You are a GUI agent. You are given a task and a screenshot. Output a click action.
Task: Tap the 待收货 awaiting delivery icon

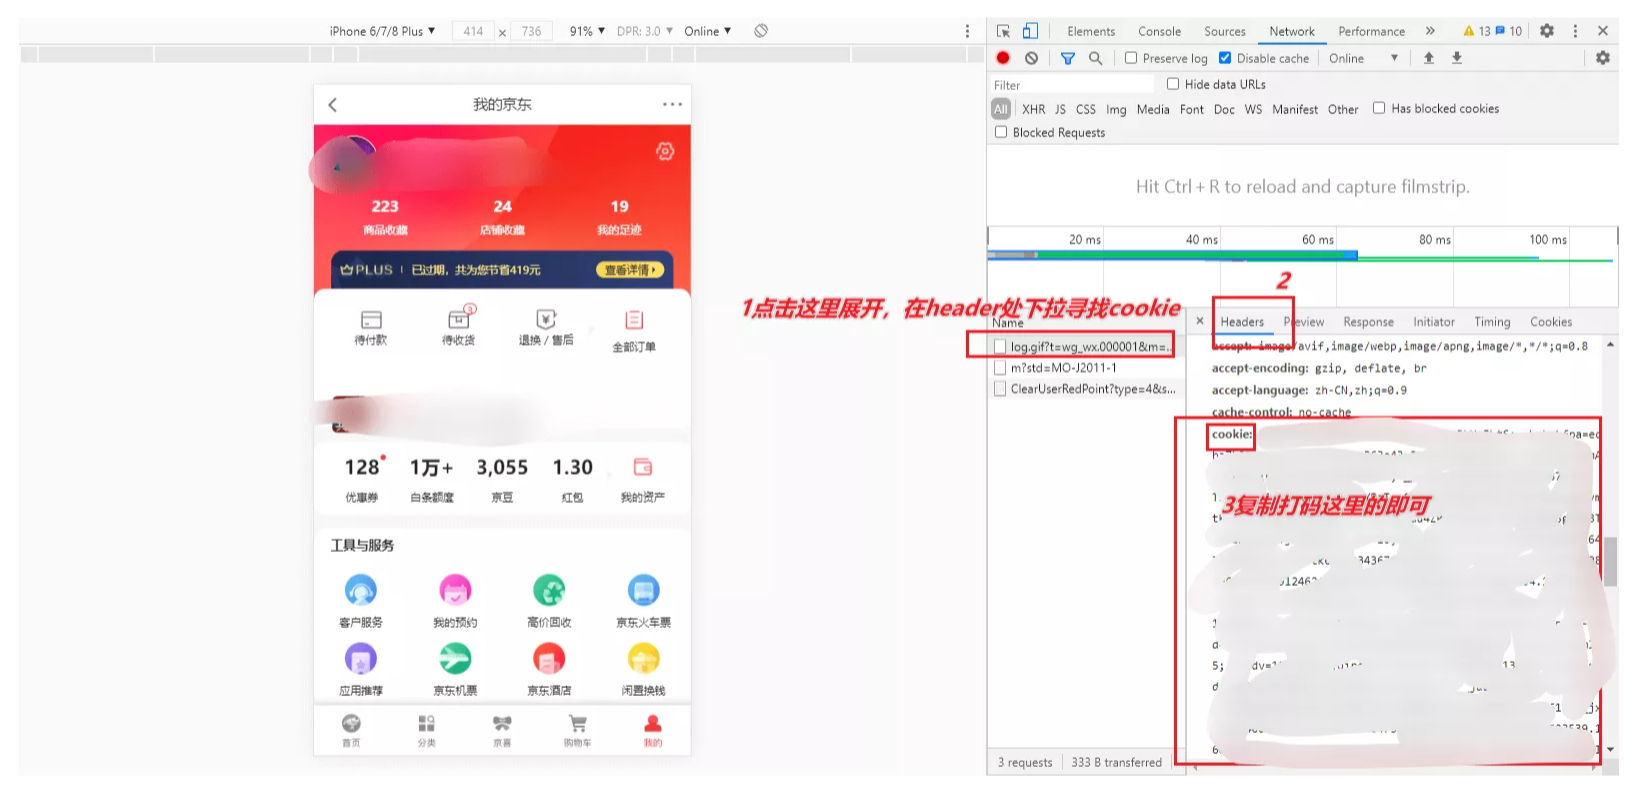pos(459,318)
